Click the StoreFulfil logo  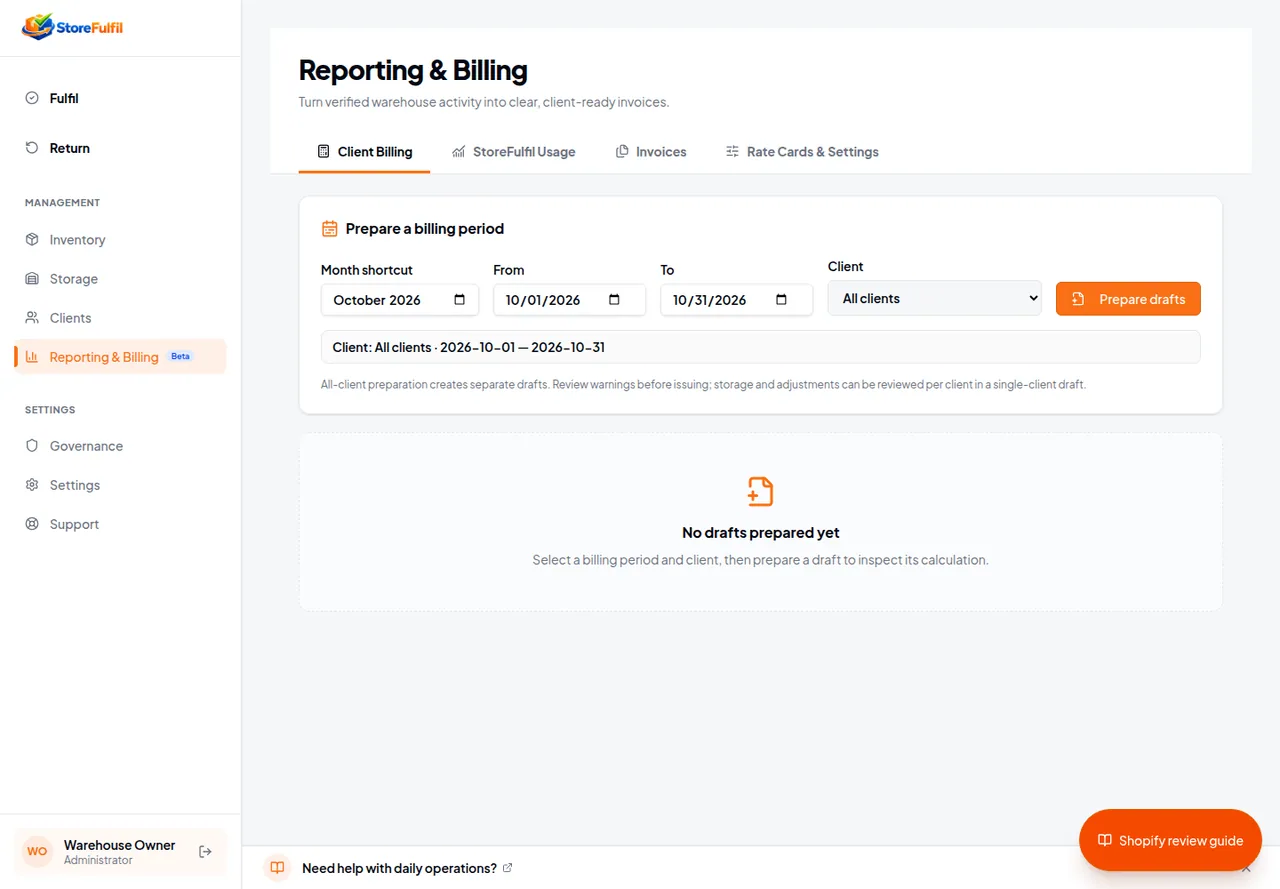tap(72, 27)
